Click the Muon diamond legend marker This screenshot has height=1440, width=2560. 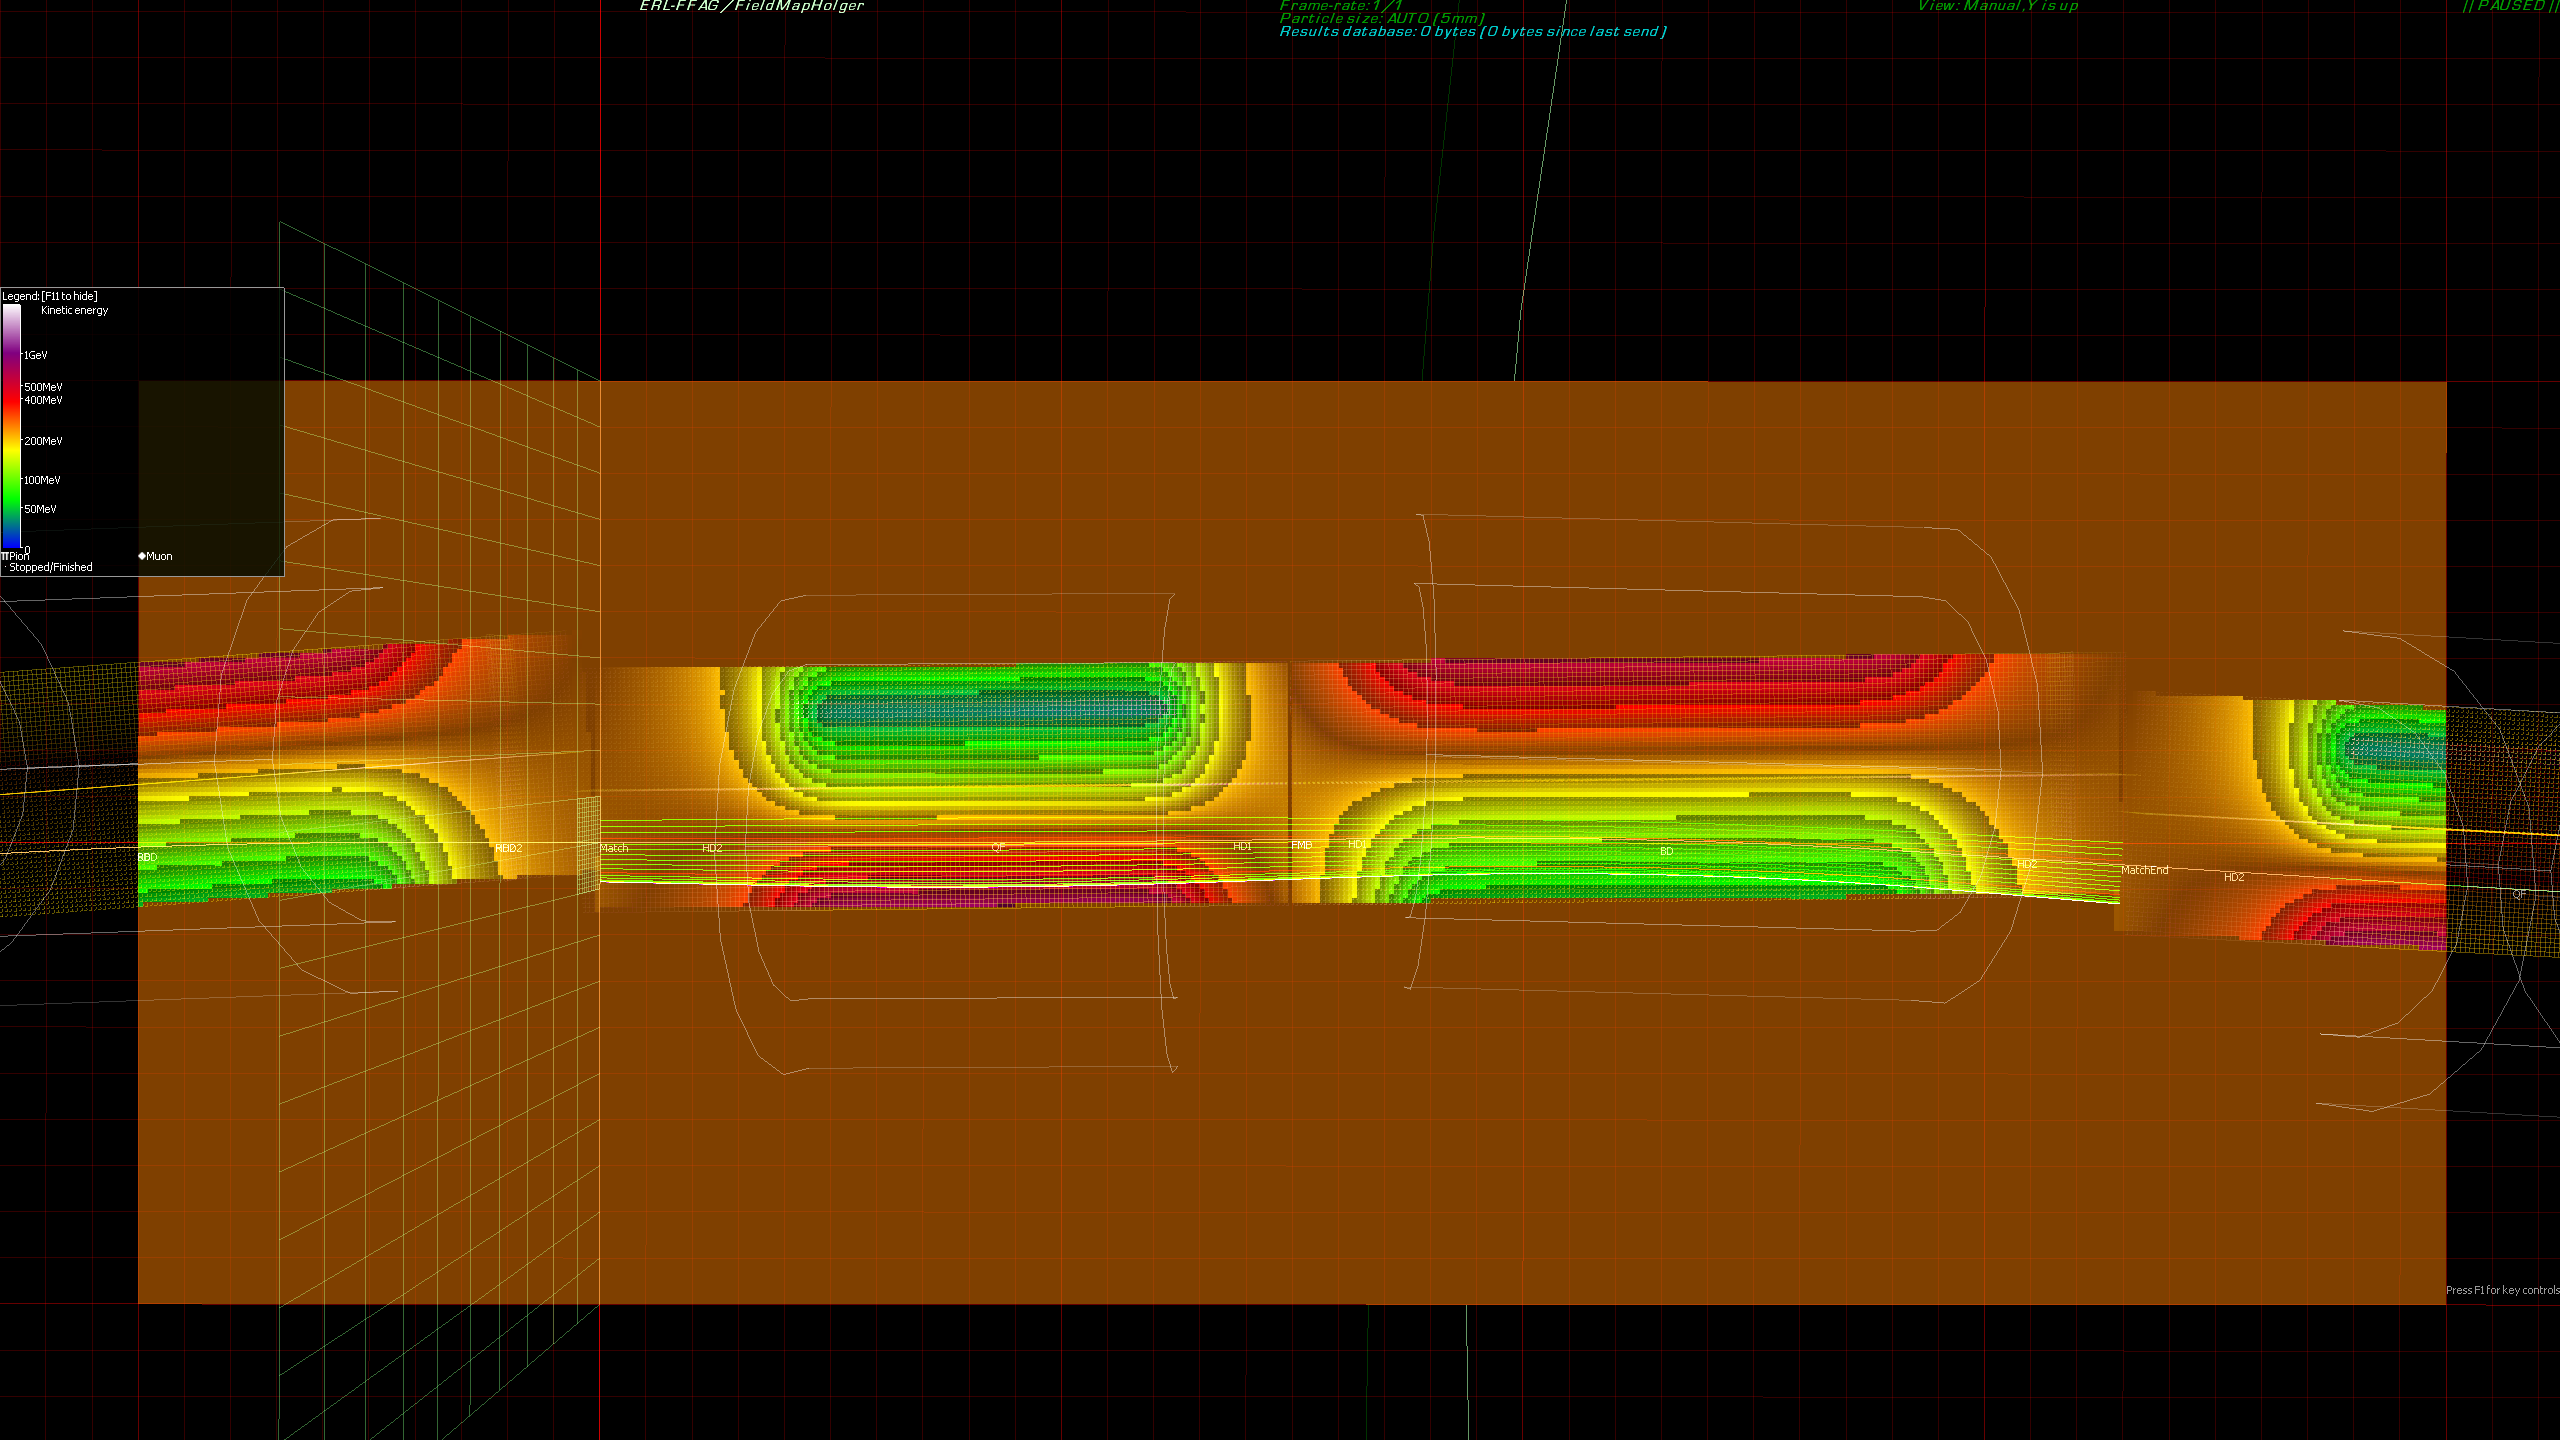pos(142,556)
